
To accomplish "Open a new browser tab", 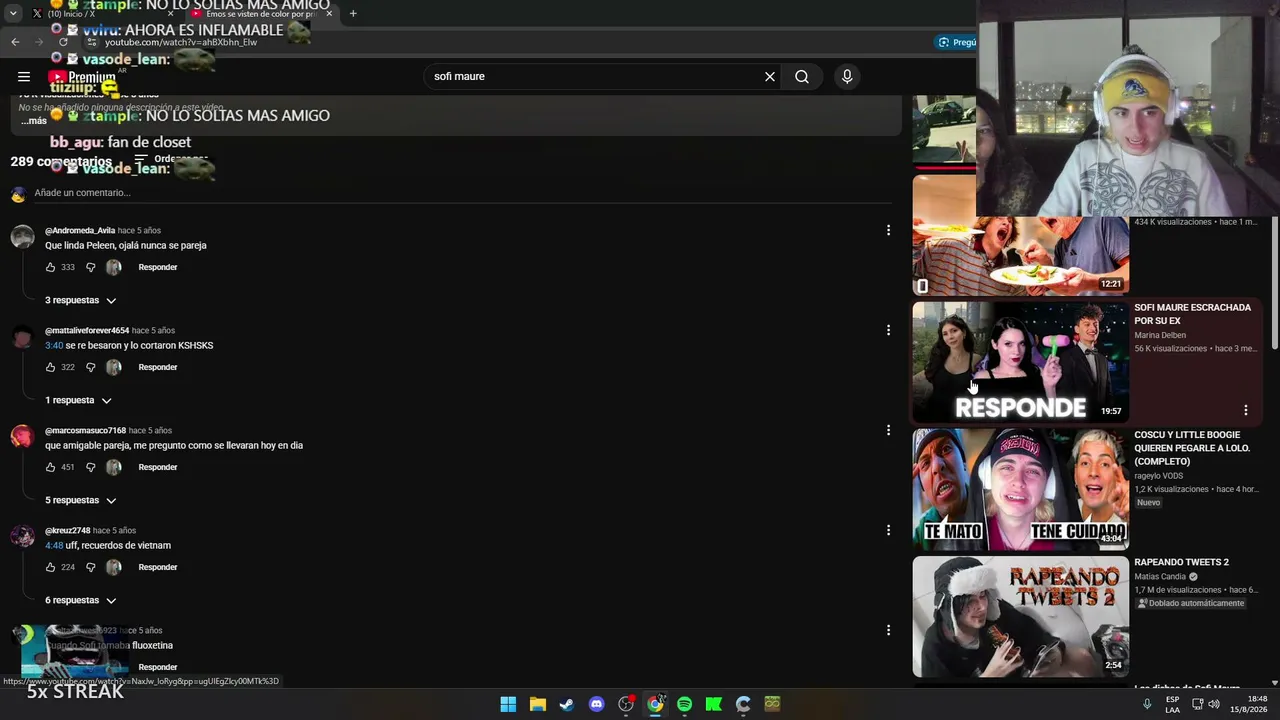I will (x=353, y=14).
